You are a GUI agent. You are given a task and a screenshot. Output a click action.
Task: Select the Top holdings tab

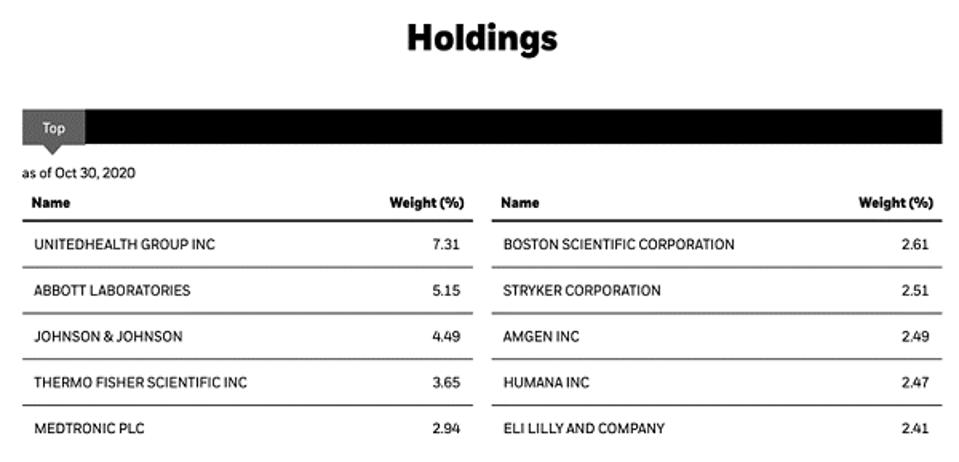[54, 128]
